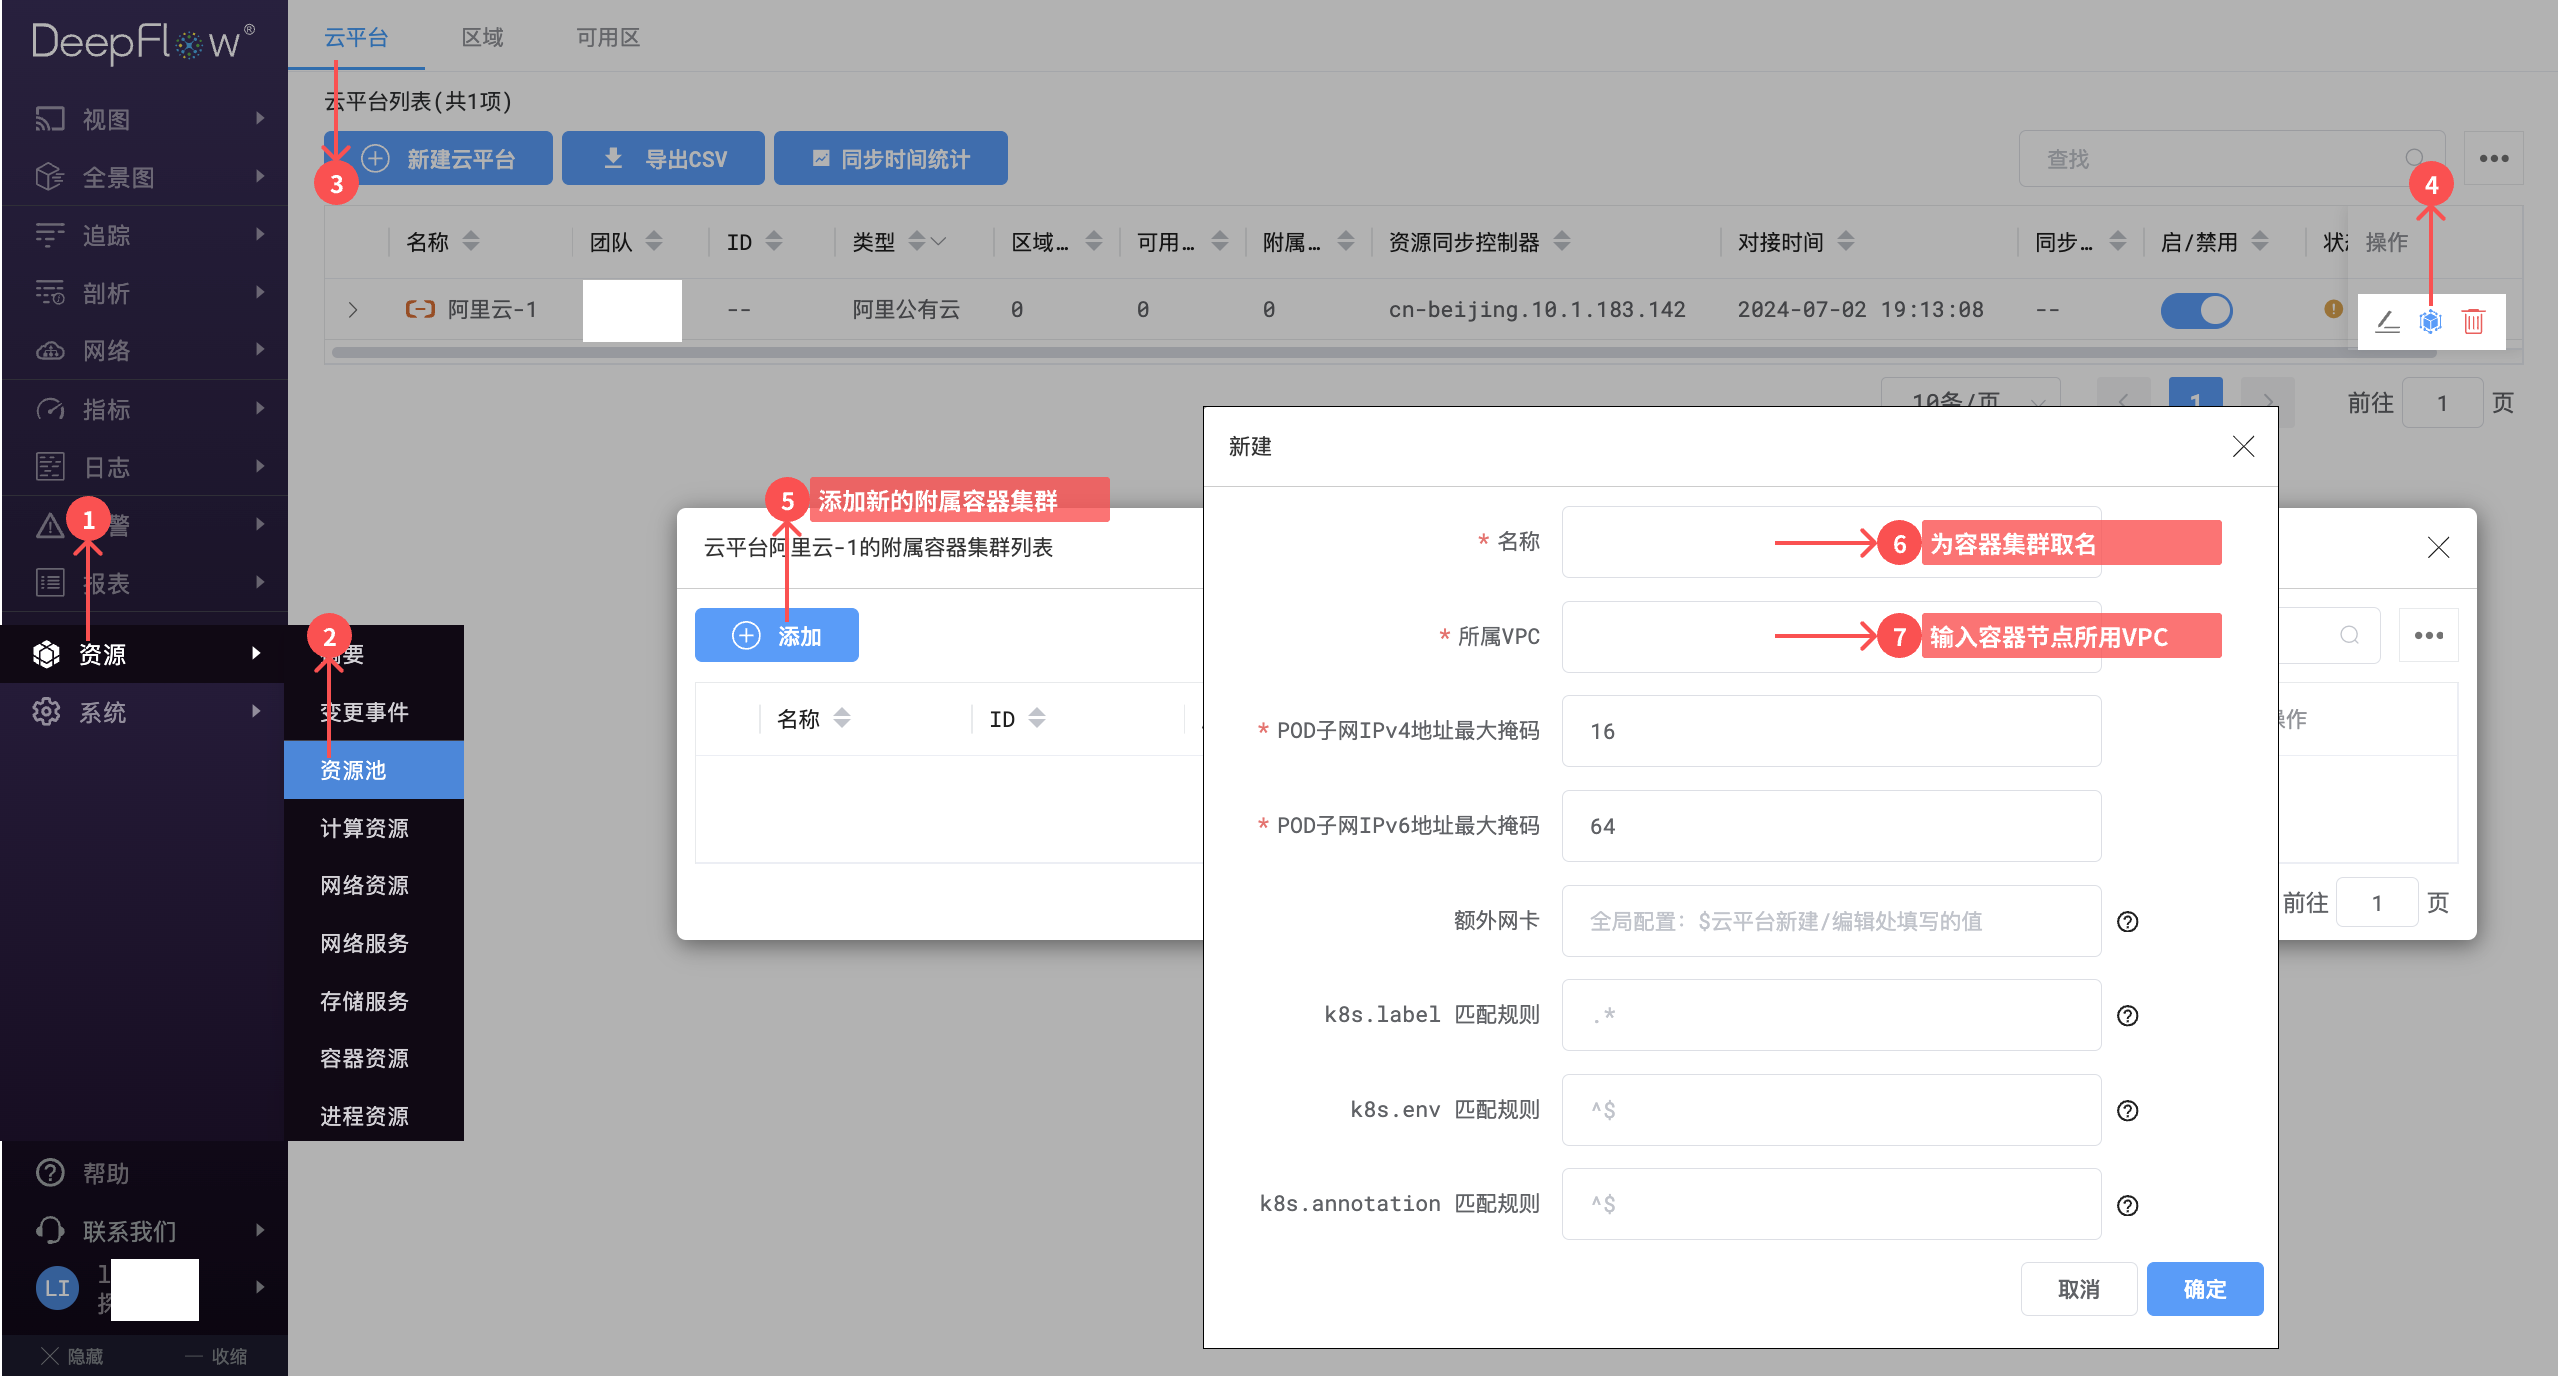
Task: Select the 网络 sidebar icon
Action: click(51, 350)
